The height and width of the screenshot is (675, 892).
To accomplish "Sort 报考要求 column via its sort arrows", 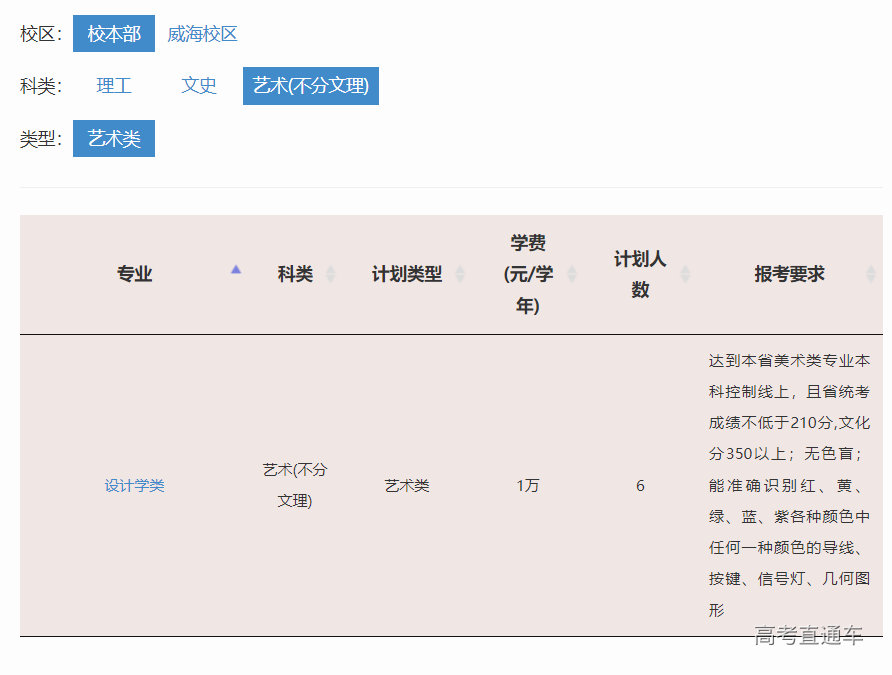I will 872,273.
